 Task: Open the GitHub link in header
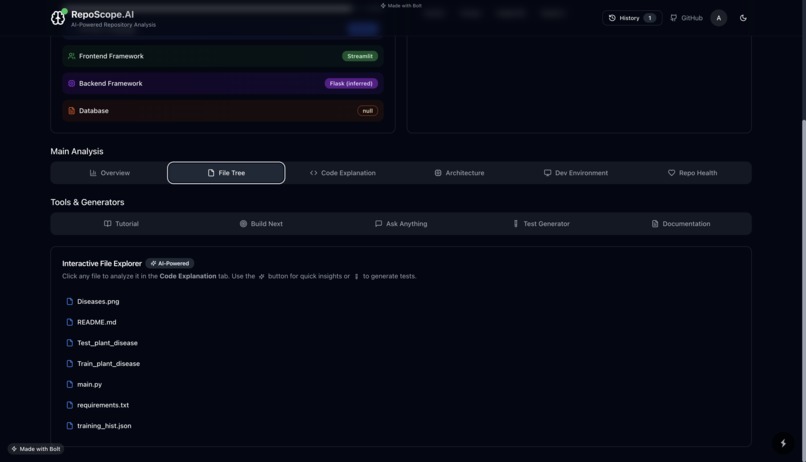coord(686,18)
